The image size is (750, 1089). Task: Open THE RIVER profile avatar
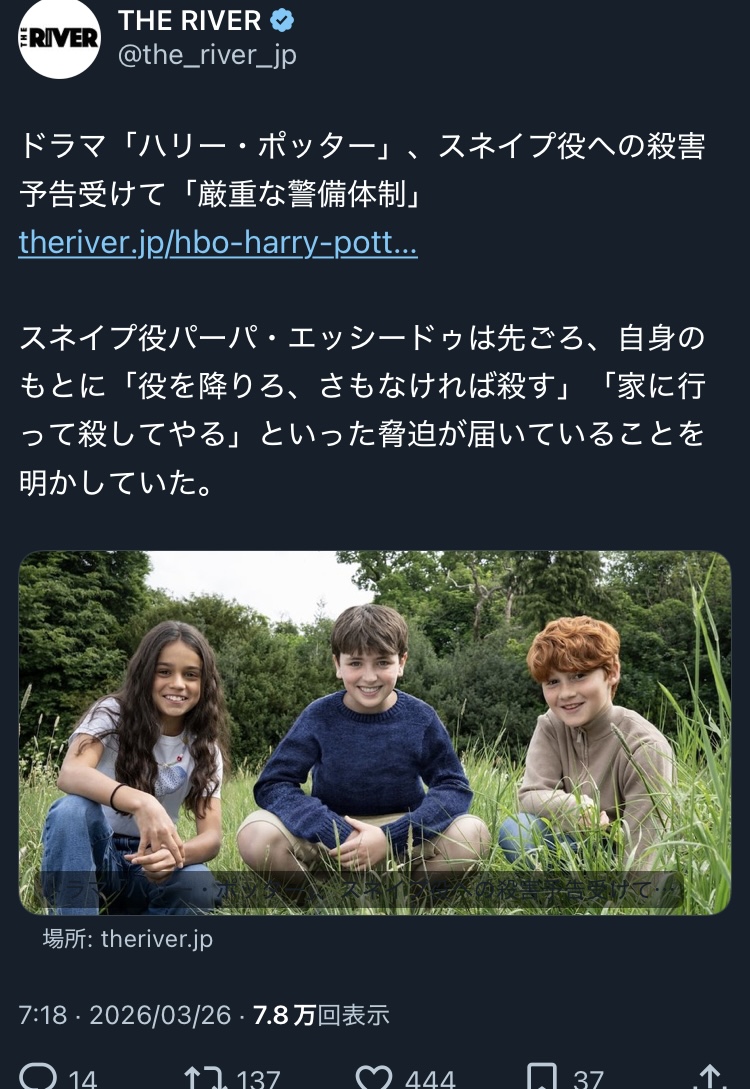(x=59, y=38)
